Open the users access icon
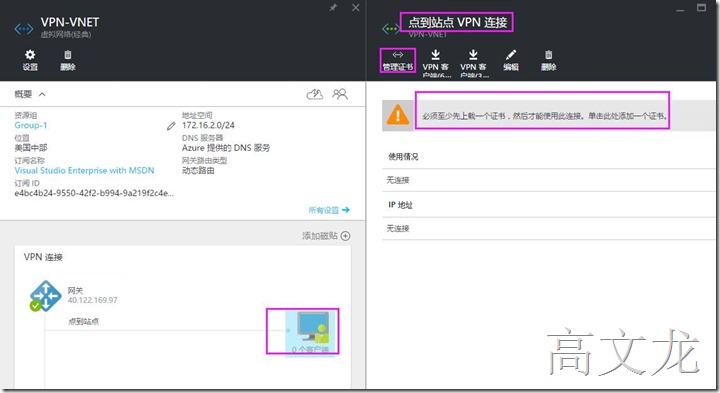720x393 pixels. 340,94
